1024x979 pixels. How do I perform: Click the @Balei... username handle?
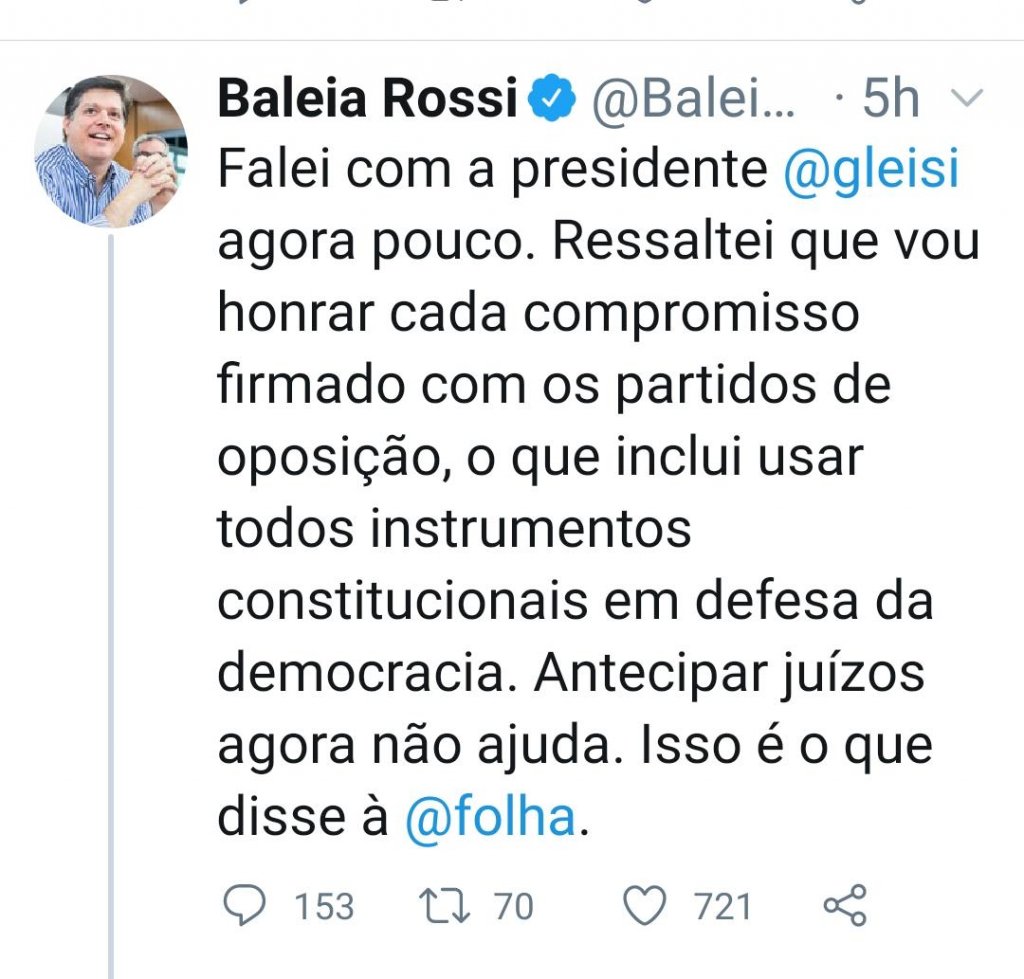tap(695, 100)
